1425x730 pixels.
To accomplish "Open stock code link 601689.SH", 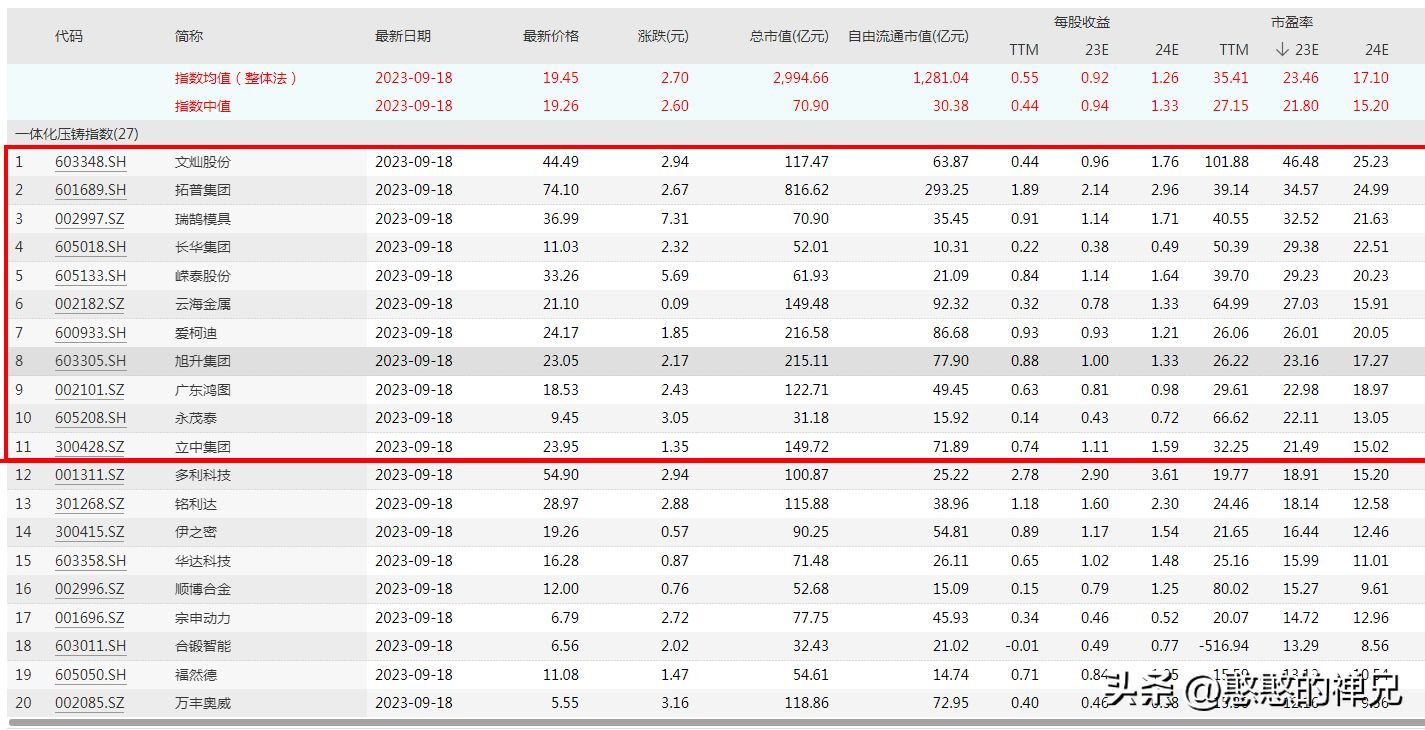I will point(90,190).
